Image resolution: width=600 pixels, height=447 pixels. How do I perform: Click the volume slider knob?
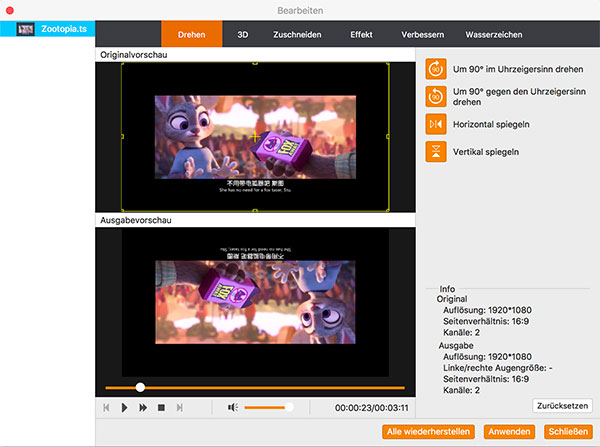coord(289,407)
